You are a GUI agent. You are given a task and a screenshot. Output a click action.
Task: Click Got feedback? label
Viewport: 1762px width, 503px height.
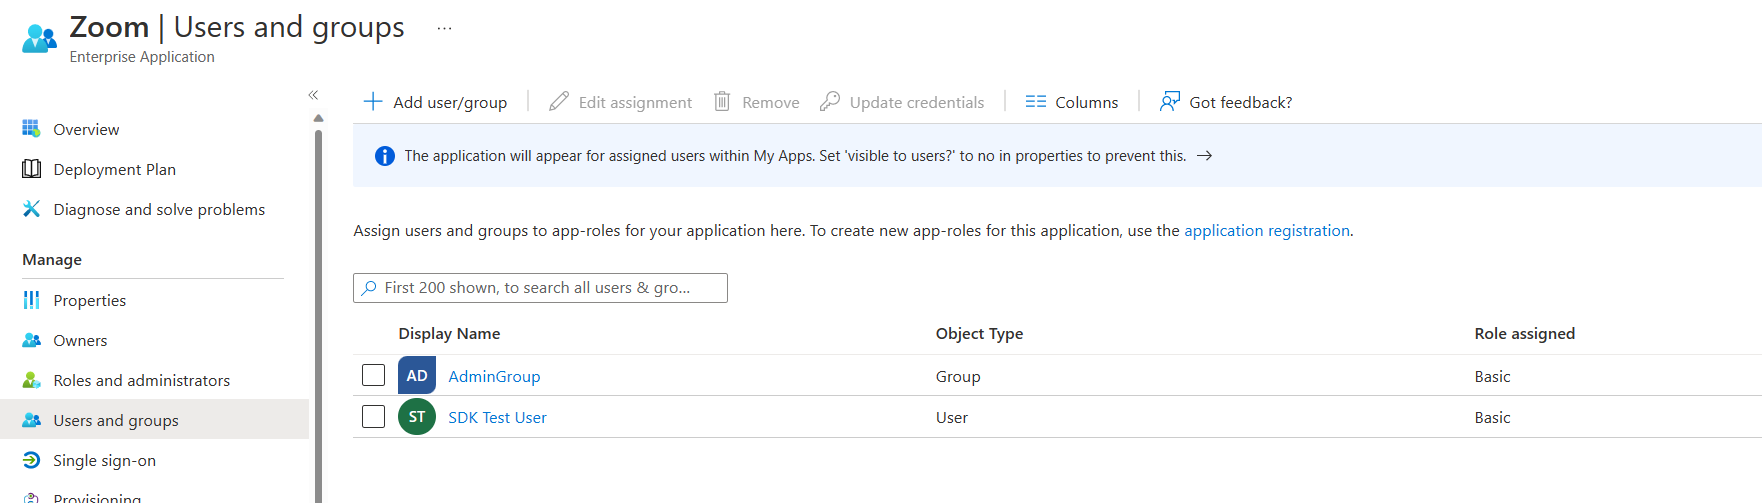1241,102
